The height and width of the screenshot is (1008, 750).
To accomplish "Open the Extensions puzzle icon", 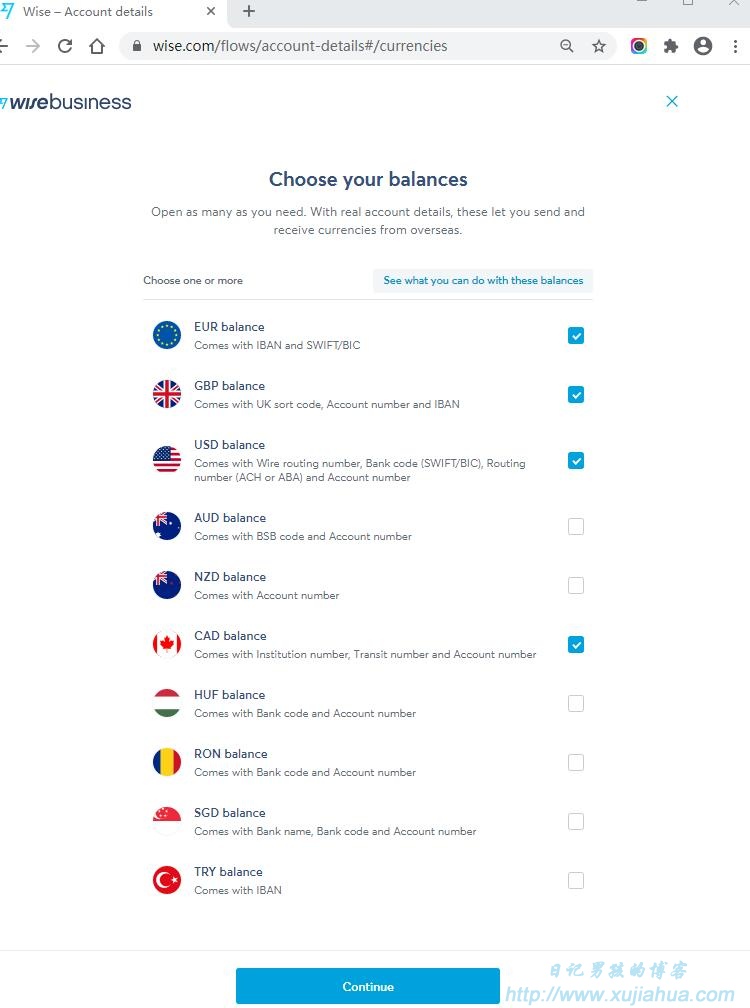I will coord(670,46).
